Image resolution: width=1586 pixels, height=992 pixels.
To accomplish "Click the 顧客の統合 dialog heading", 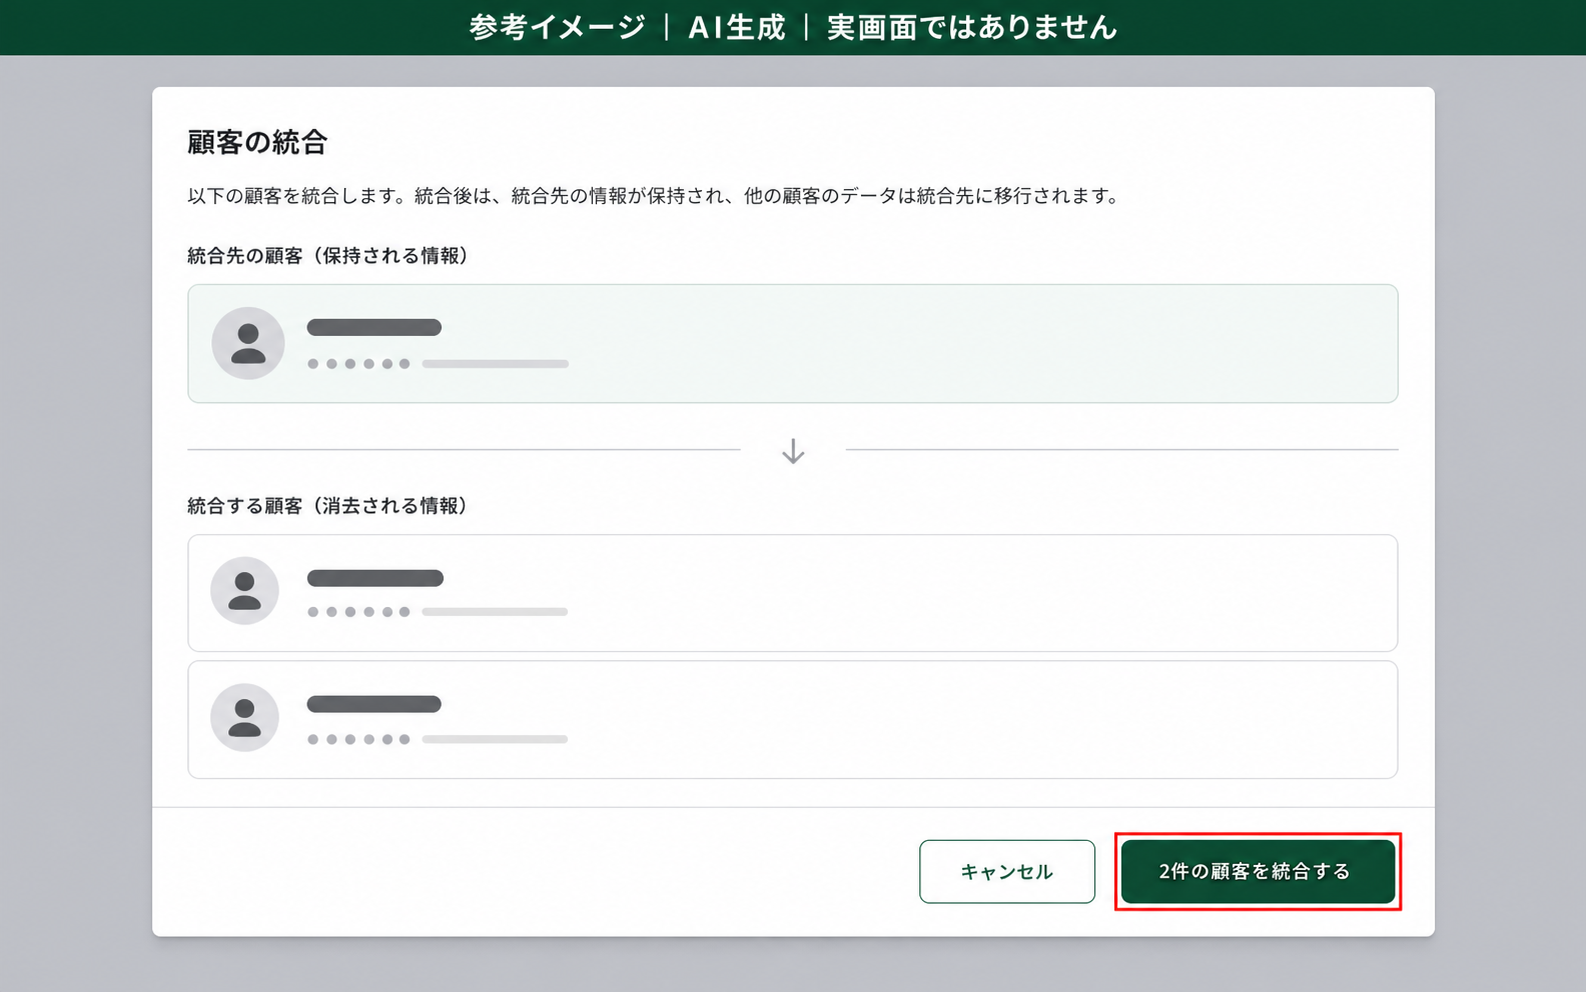I will 258,142.
